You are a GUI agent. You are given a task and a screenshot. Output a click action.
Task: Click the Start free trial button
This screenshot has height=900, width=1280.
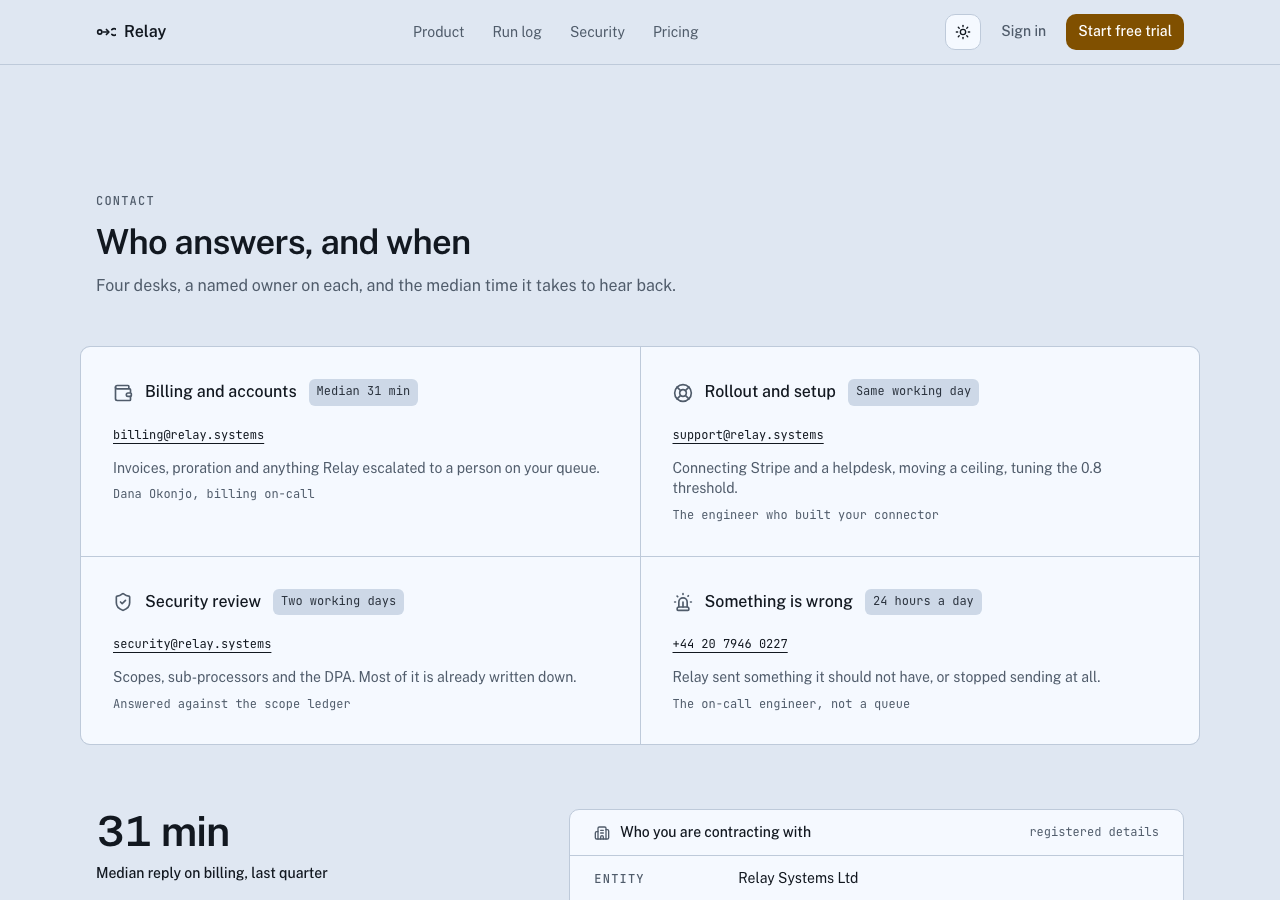(1125, 32)
